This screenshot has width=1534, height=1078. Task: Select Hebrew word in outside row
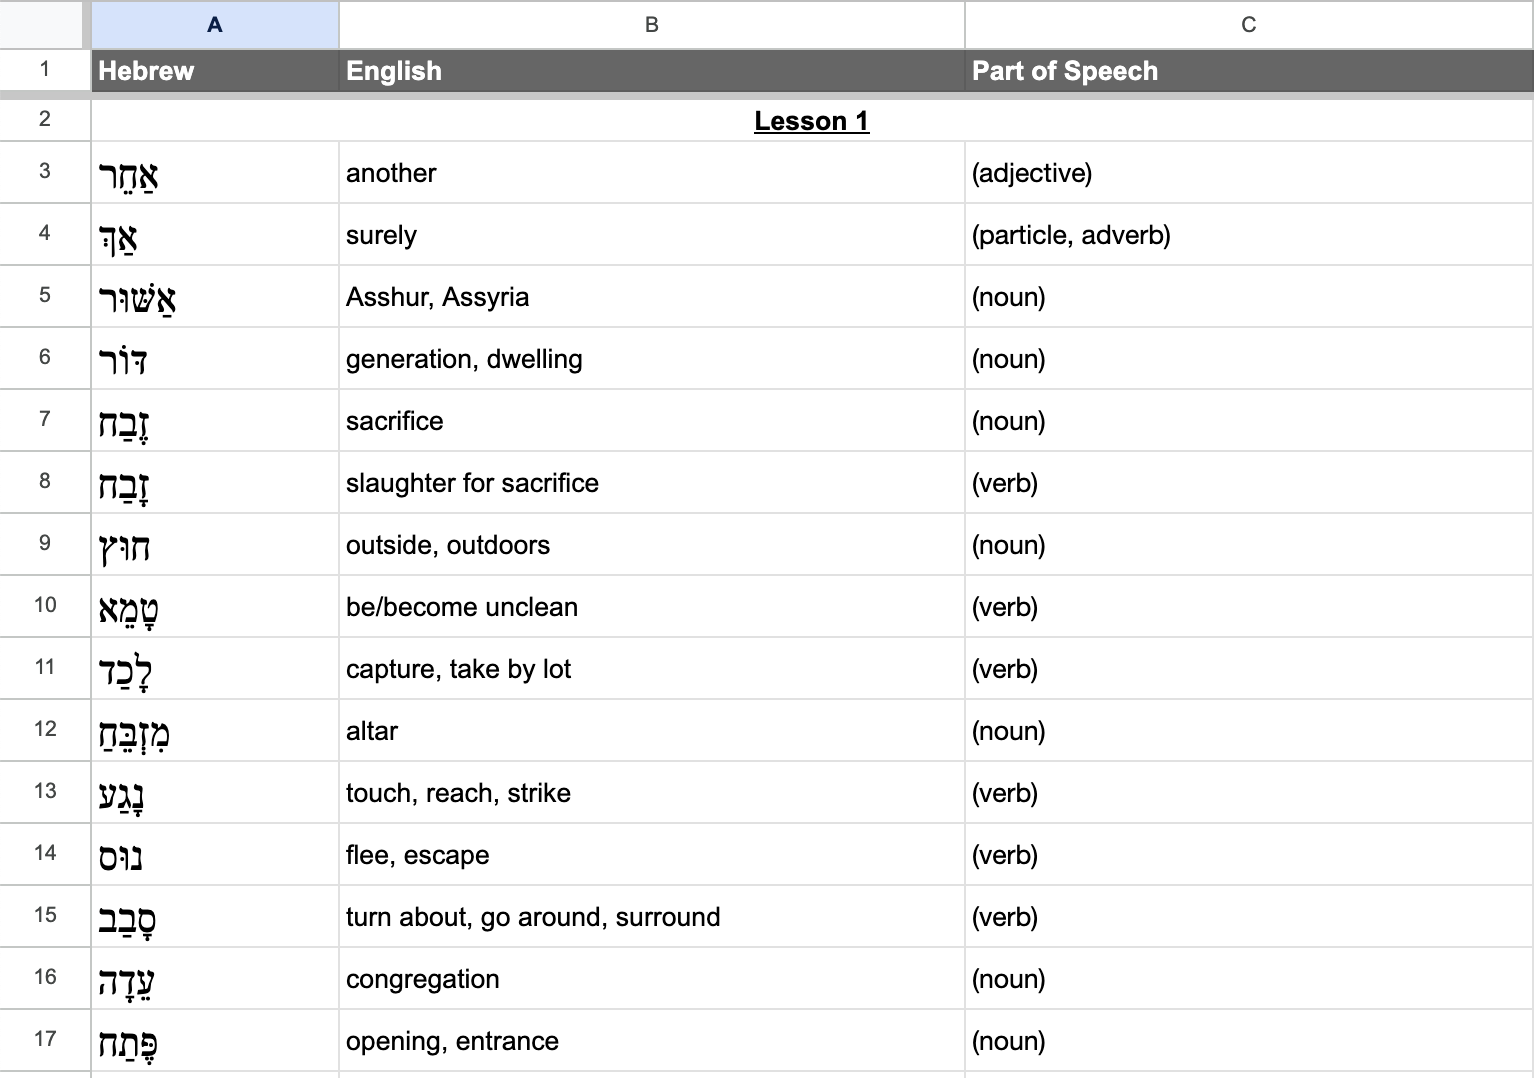(215, 545)
